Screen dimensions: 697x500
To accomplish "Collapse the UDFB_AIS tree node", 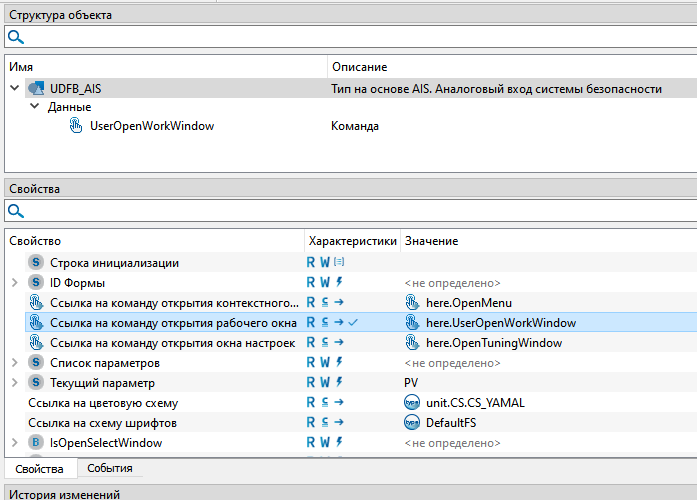I will pyautogui.click(x=14, y=89).
